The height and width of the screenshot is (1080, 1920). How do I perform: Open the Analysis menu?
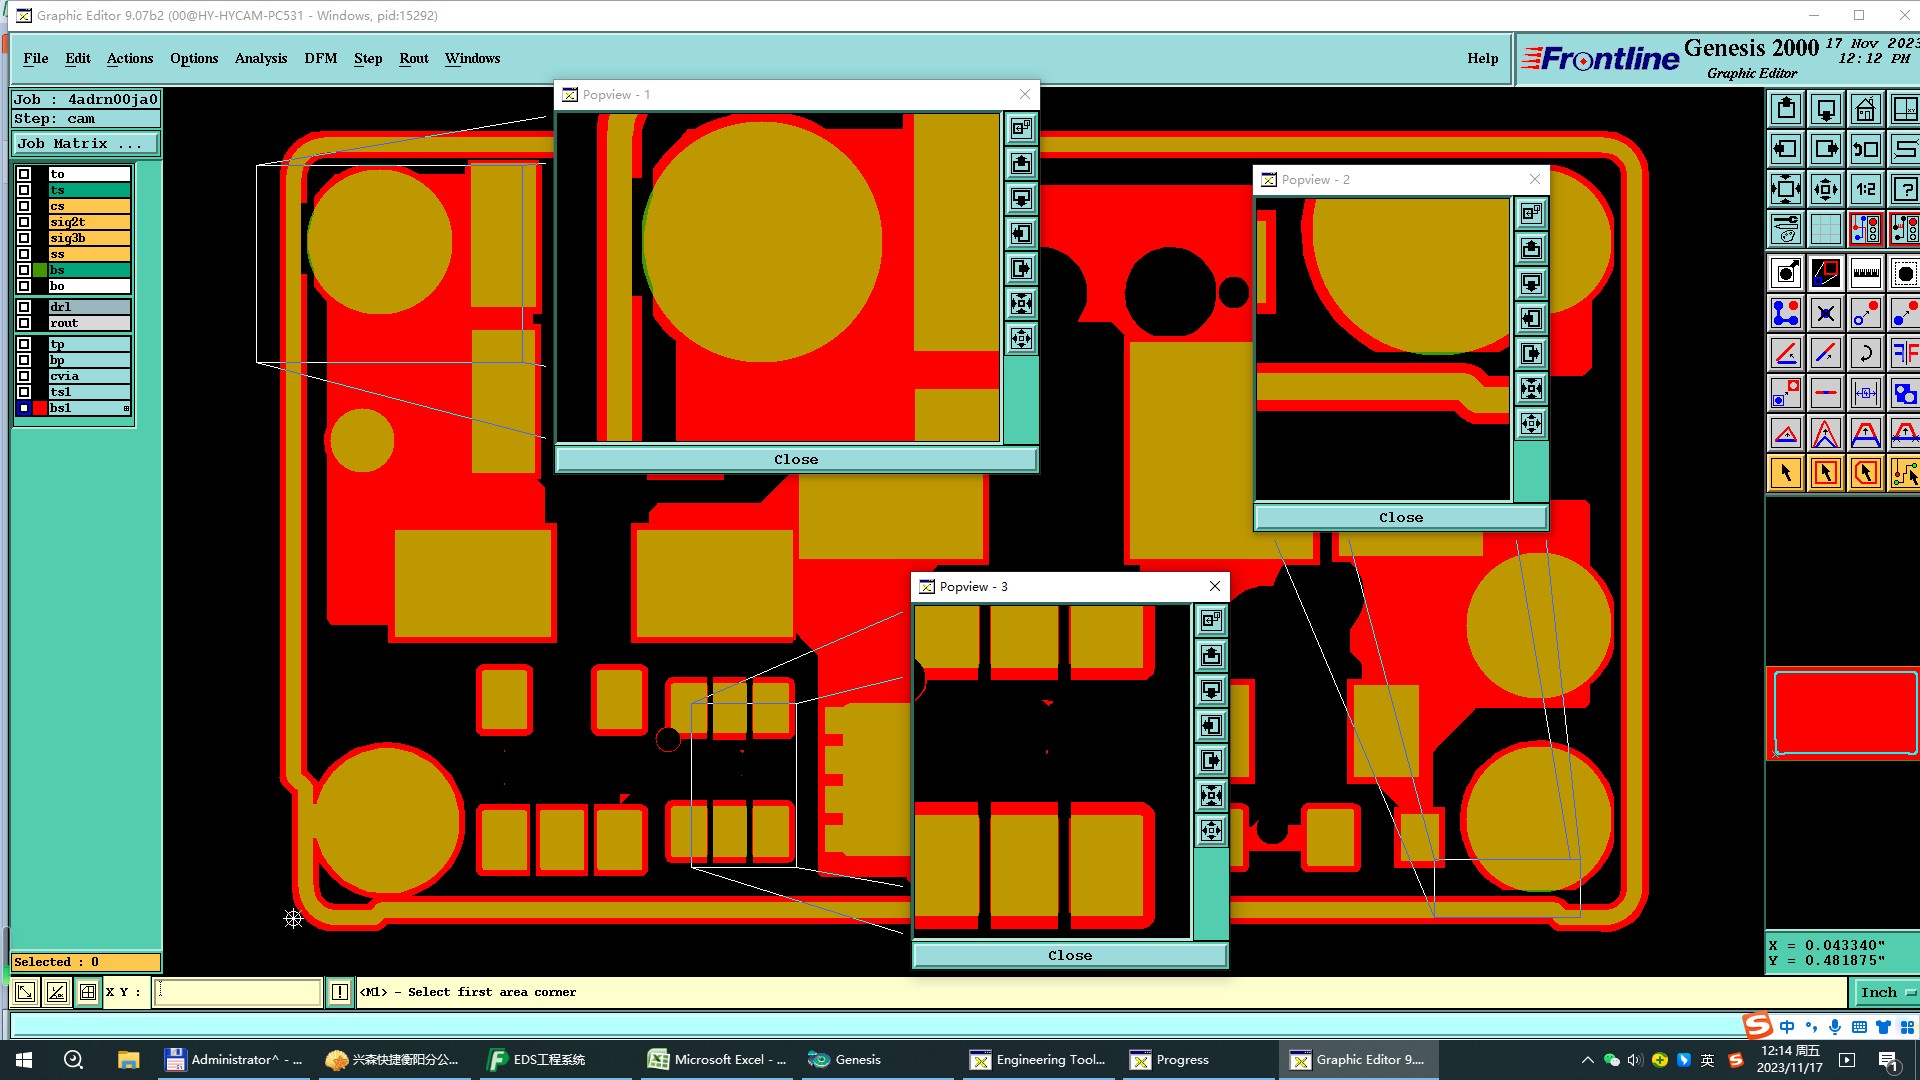(260, 58)
